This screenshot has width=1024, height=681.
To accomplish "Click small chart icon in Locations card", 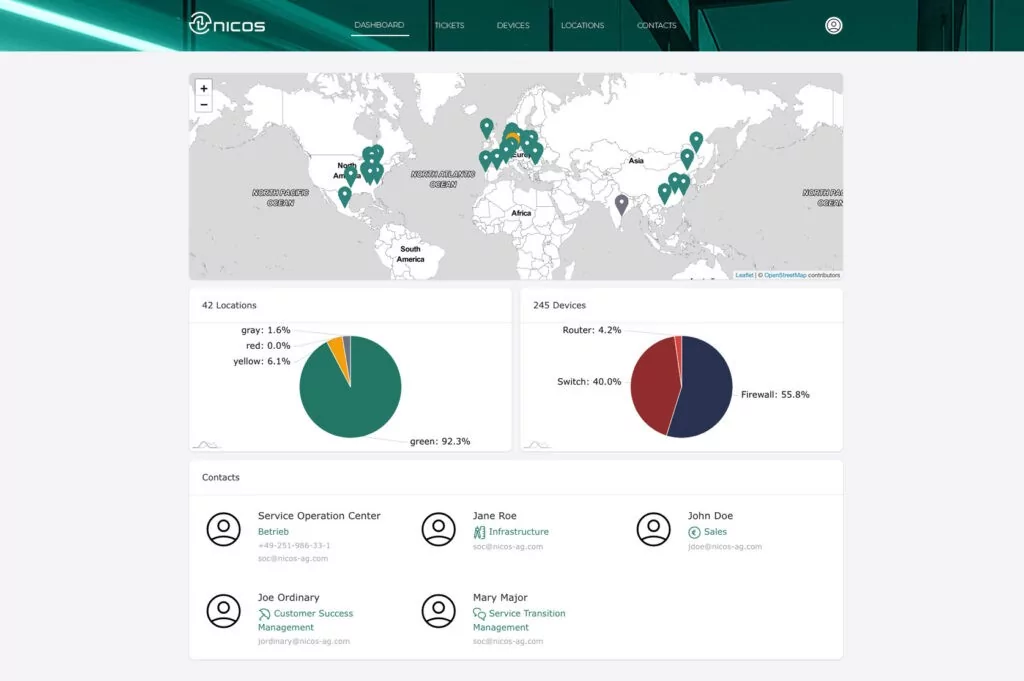I will [206, 445].
